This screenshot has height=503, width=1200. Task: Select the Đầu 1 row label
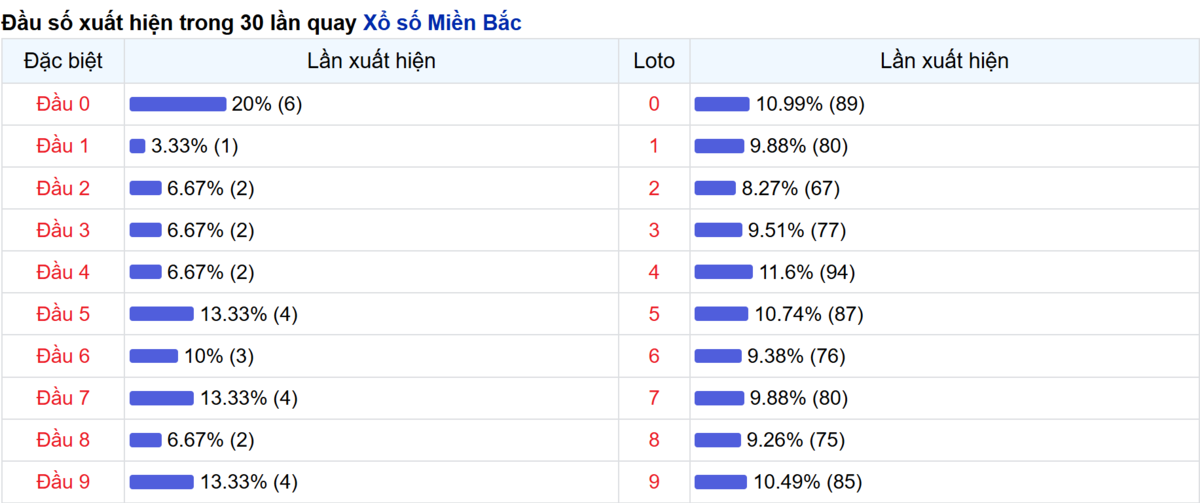63,146
